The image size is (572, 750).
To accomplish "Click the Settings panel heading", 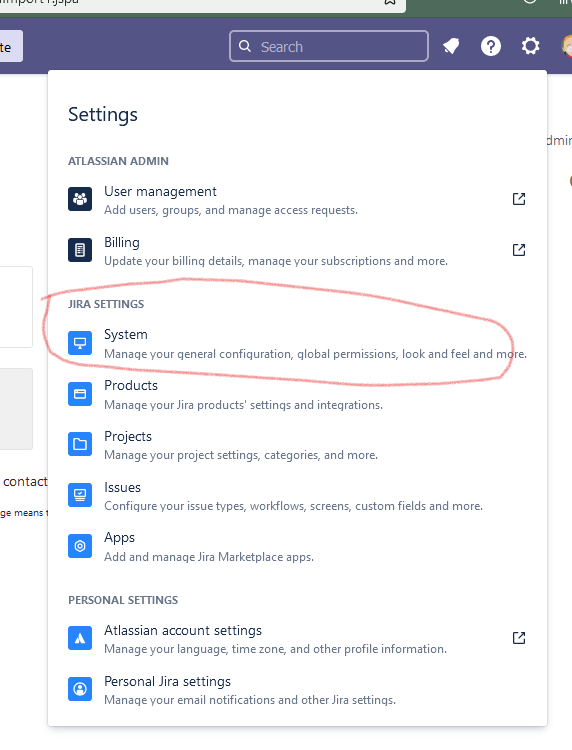I will click(x=103, y=115).
